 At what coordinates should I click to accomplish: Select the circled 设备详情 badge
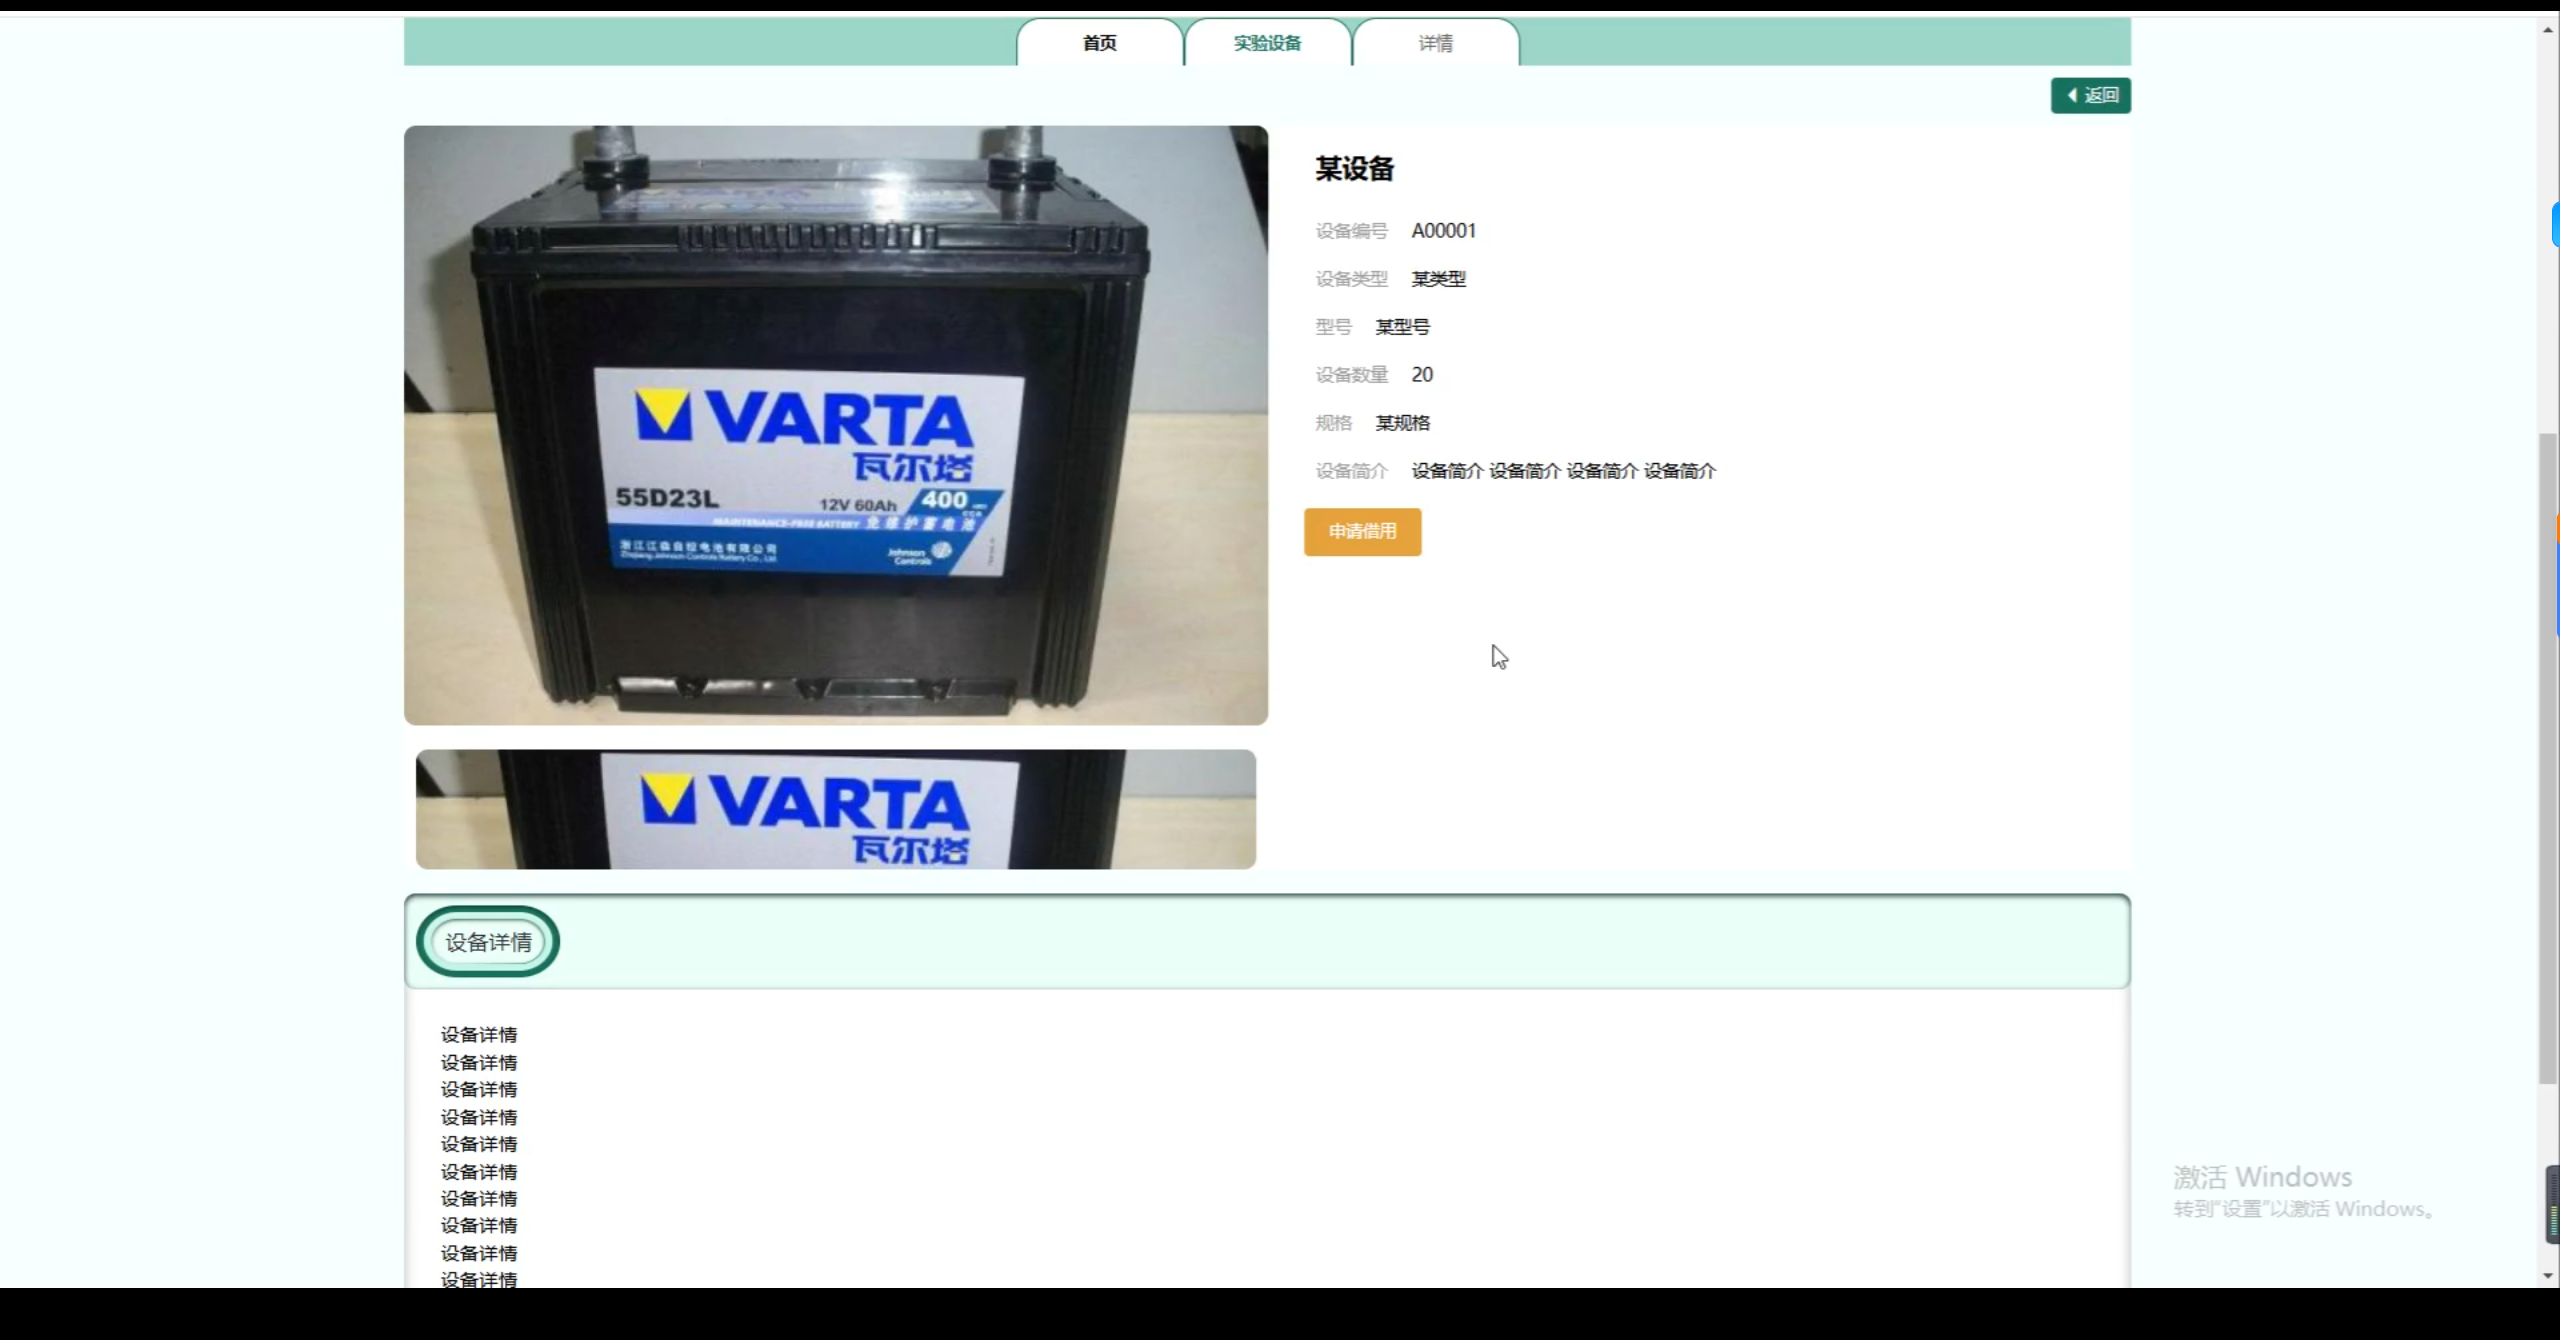(x=487, y=941)
